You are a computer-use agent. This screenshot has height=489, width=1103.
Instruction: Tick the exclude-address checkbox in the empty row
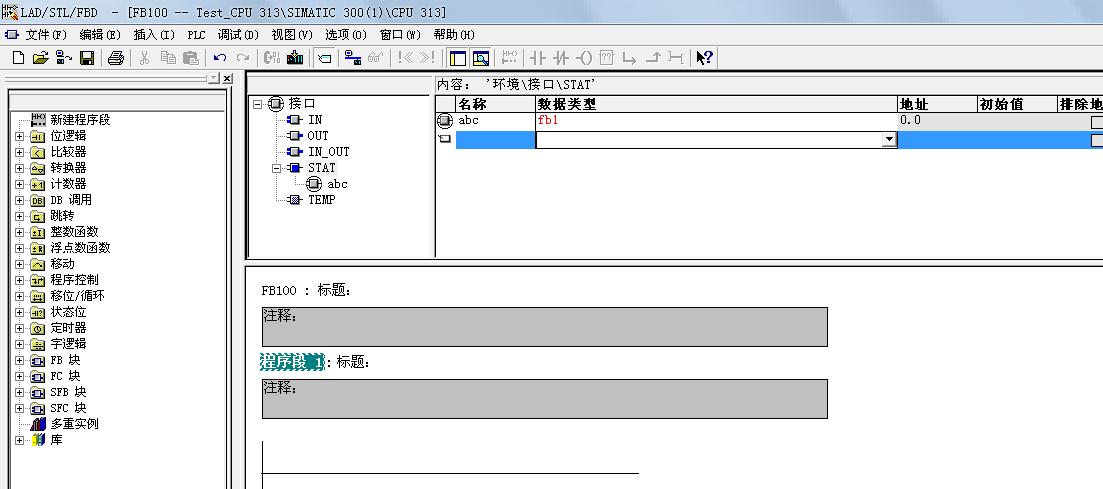click(x=1096, y=140)
